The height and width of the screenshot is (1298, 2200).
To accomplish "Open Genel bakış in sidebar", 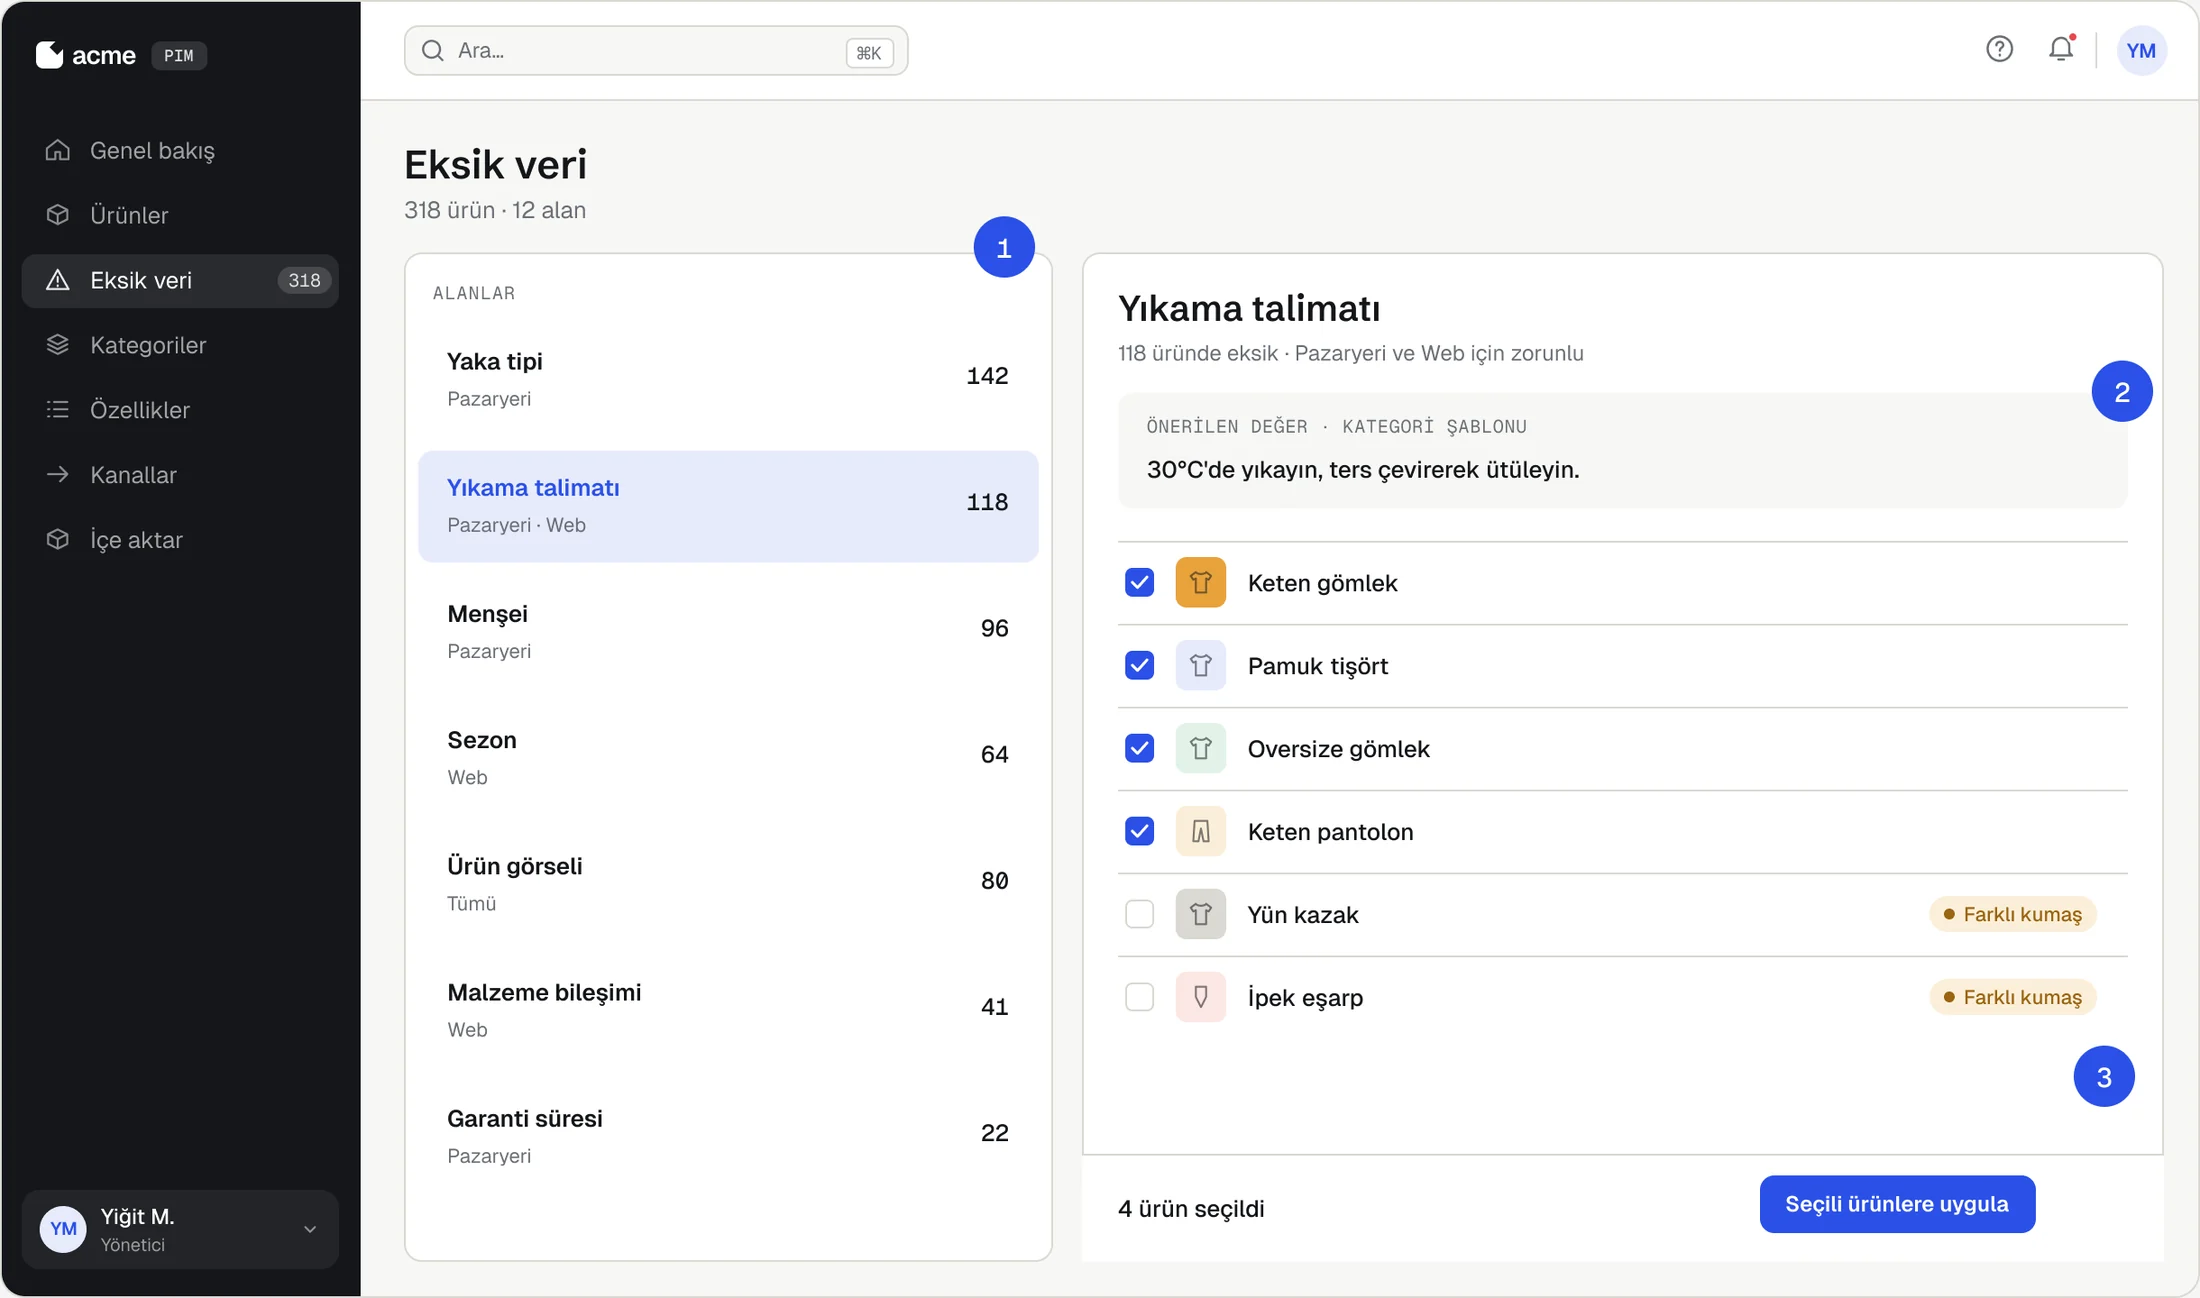I will pyautogui.click(x=180, y=150).
